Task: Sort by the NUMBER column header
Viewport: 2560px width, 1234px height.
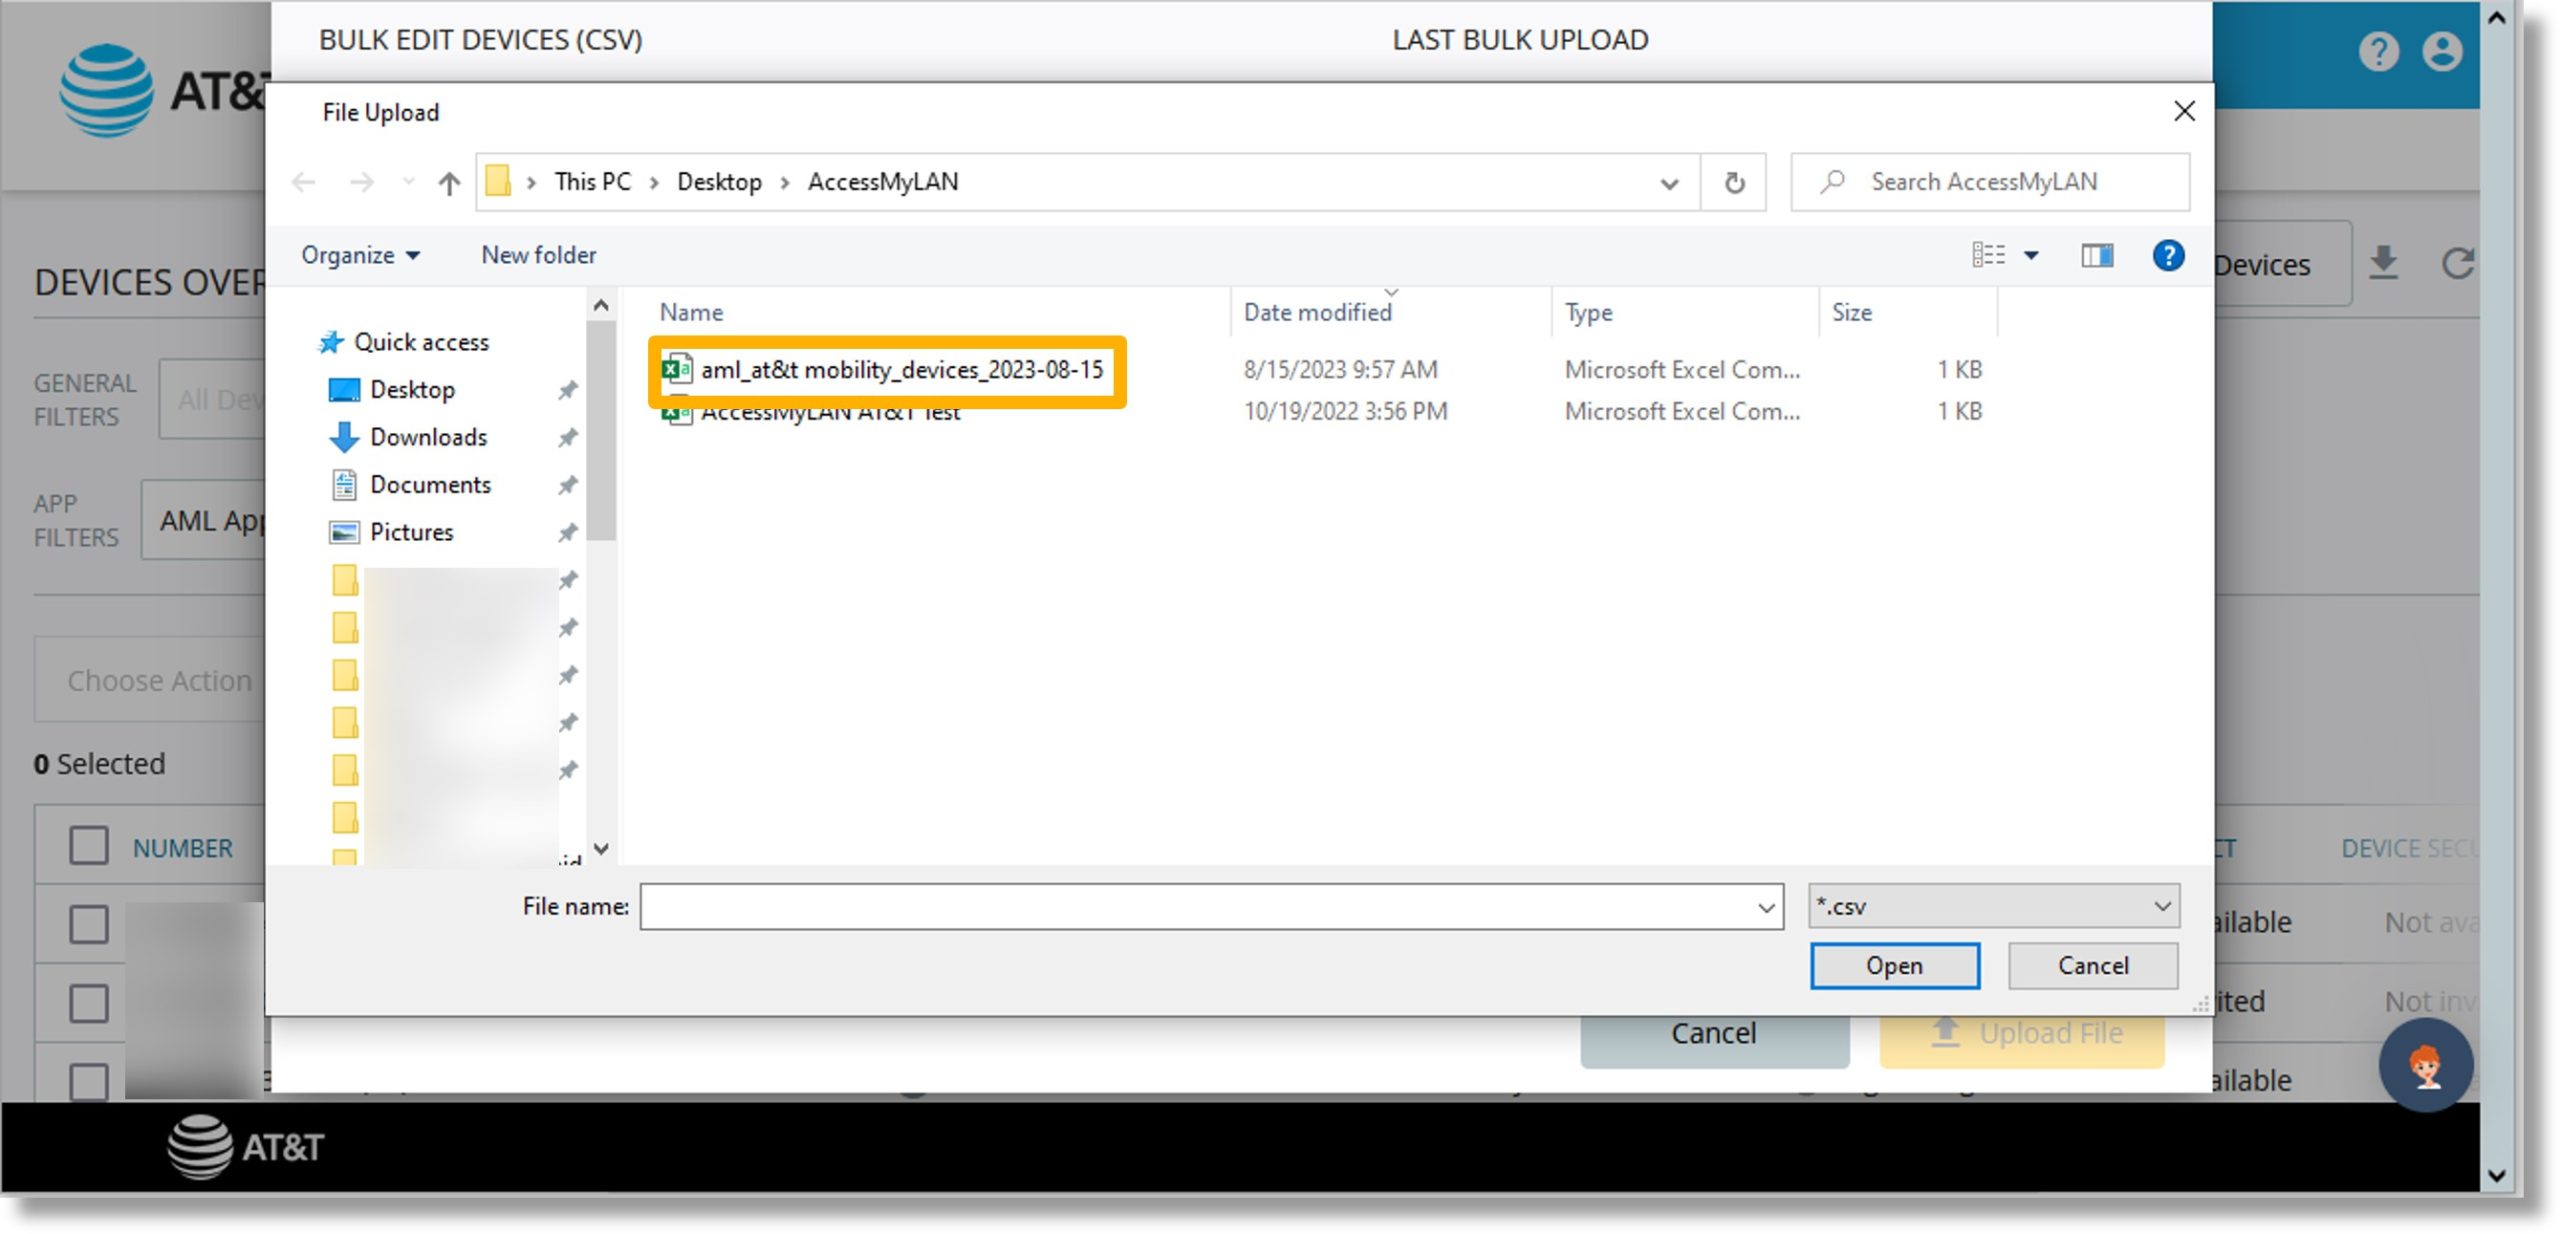Action: pyautogui.click(x=182, y=848)
